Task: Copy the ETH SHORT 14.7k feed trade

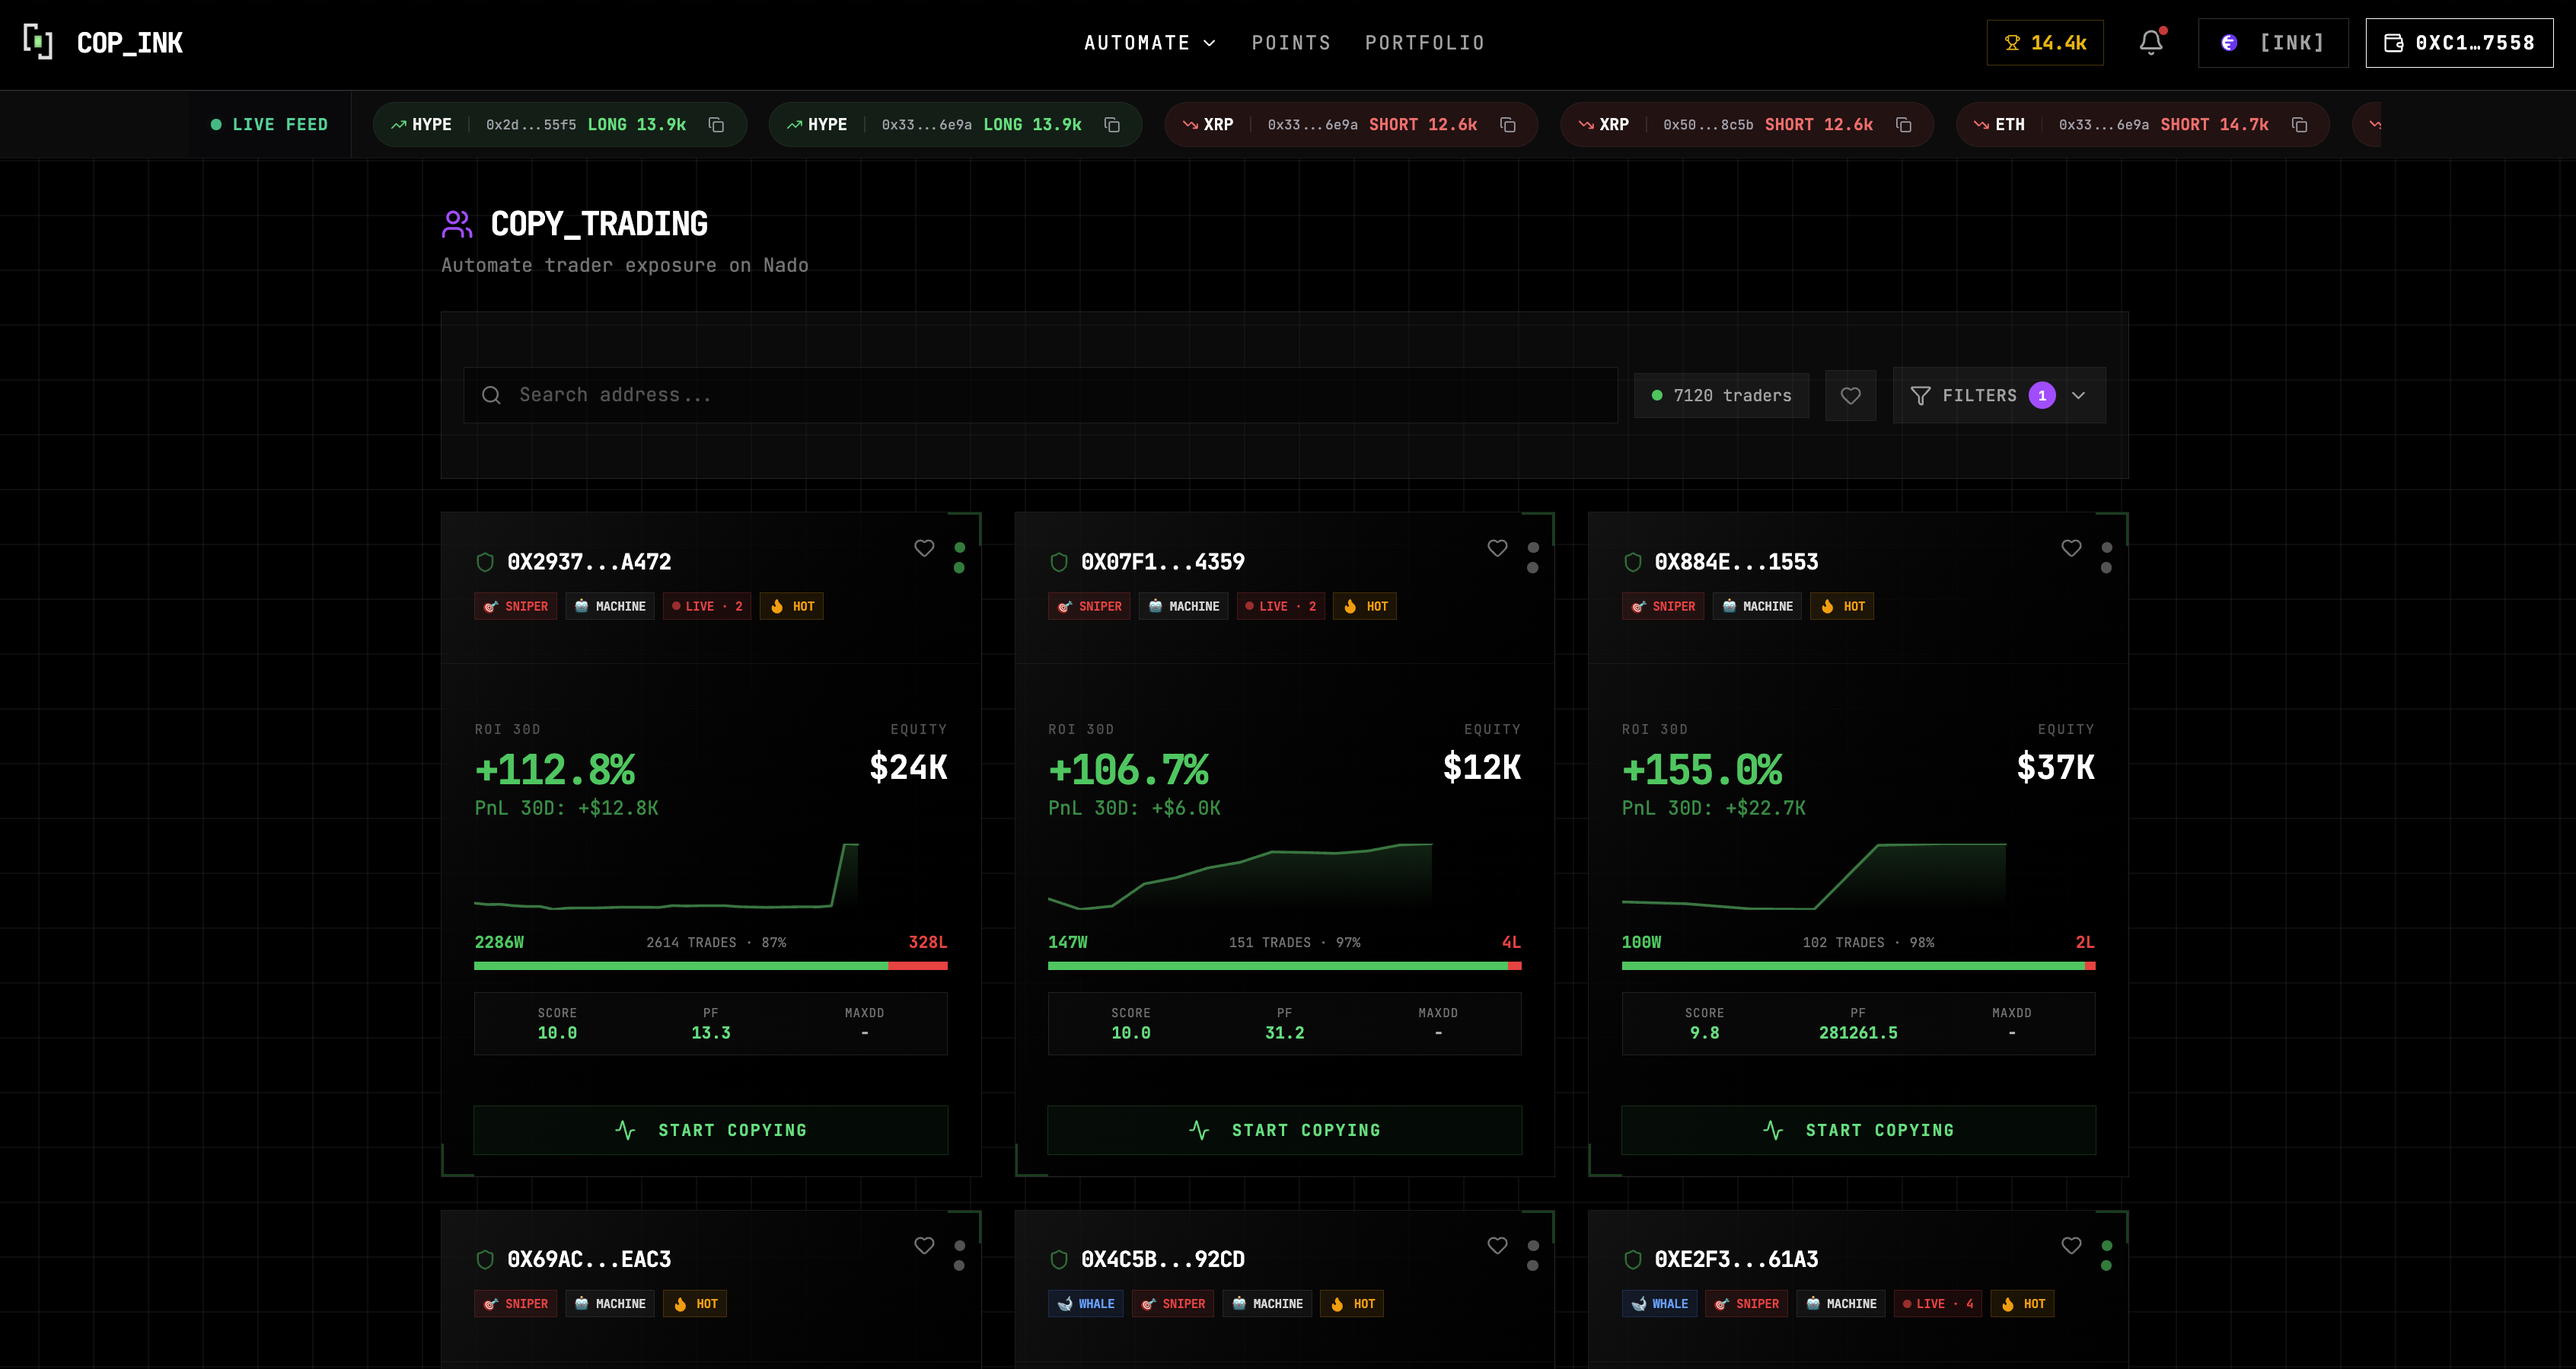Action: tap(2299, 125)
